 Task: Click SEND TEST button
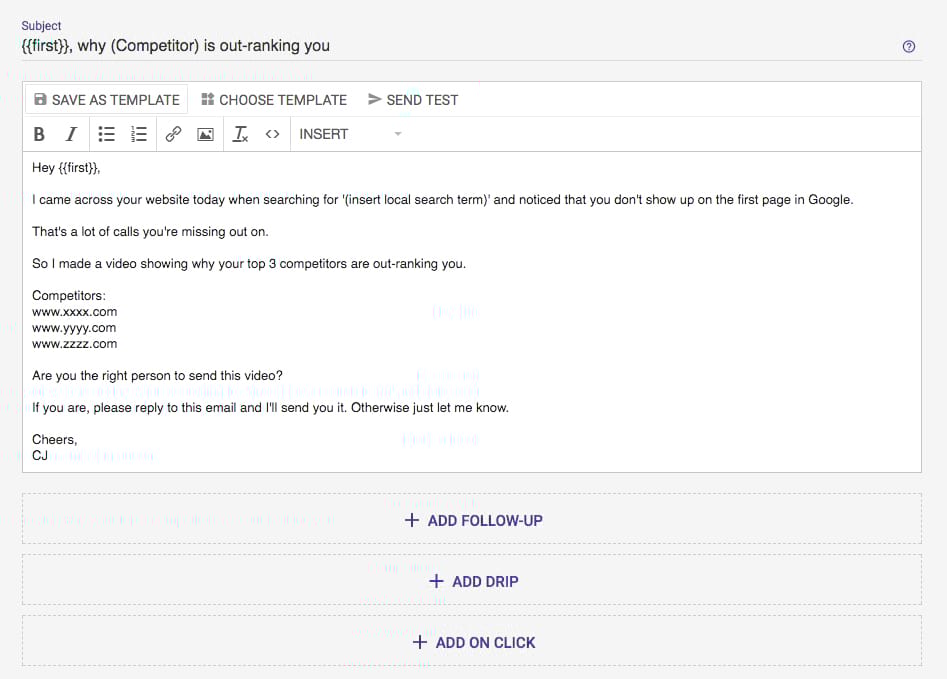pyautogui.click(x=413, y=100)
